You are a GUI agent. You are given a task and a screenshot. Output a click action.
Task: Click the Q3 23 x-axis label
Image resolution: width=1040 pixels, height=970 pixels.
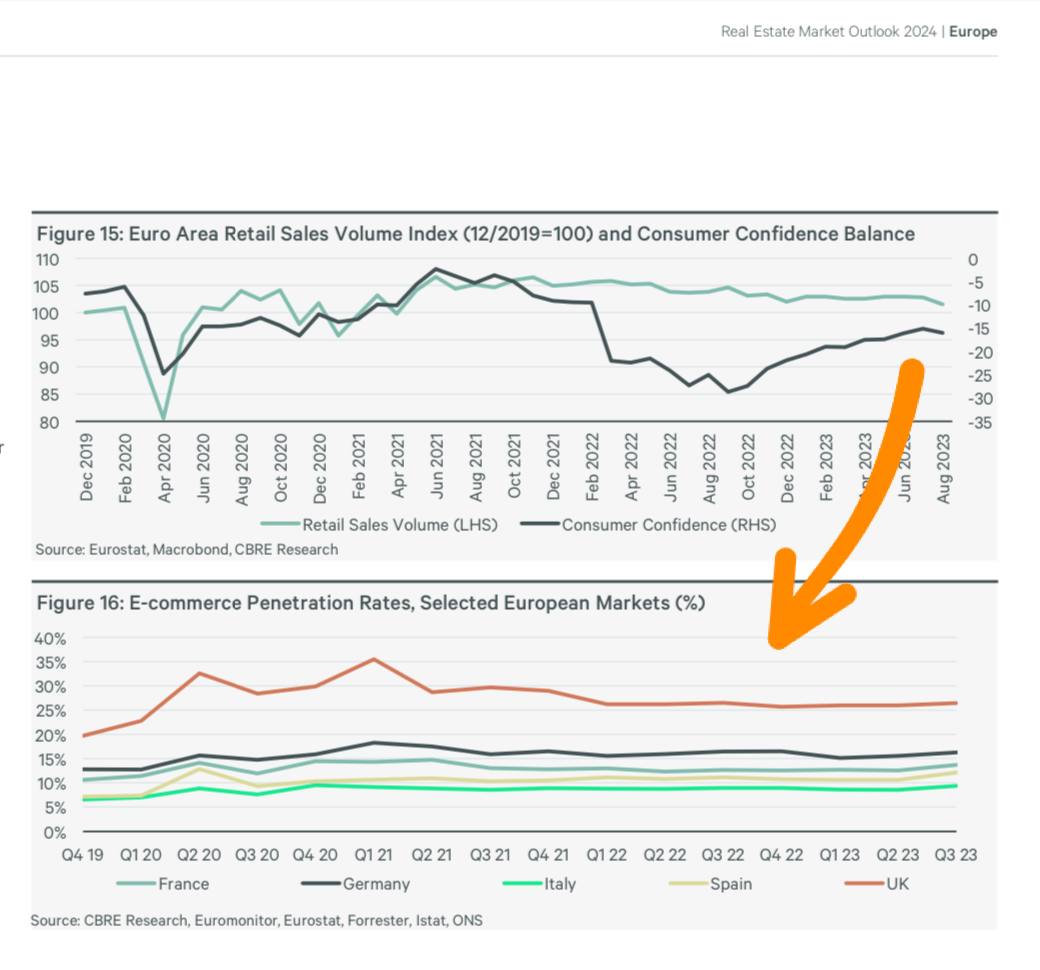click(x=955, y=856)
